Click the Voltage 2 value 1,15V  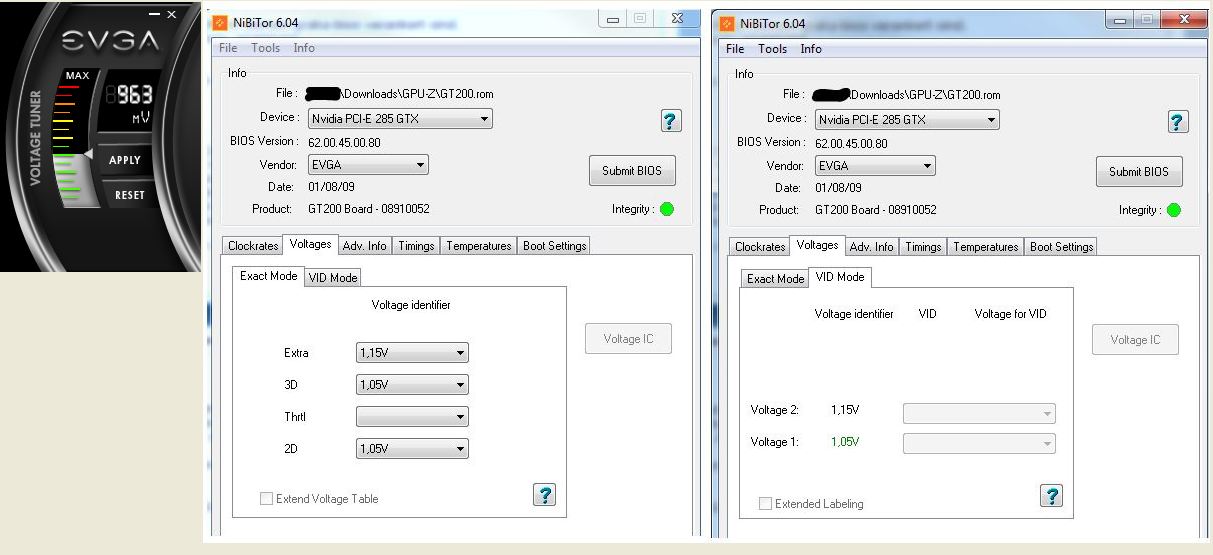(845, 410)
